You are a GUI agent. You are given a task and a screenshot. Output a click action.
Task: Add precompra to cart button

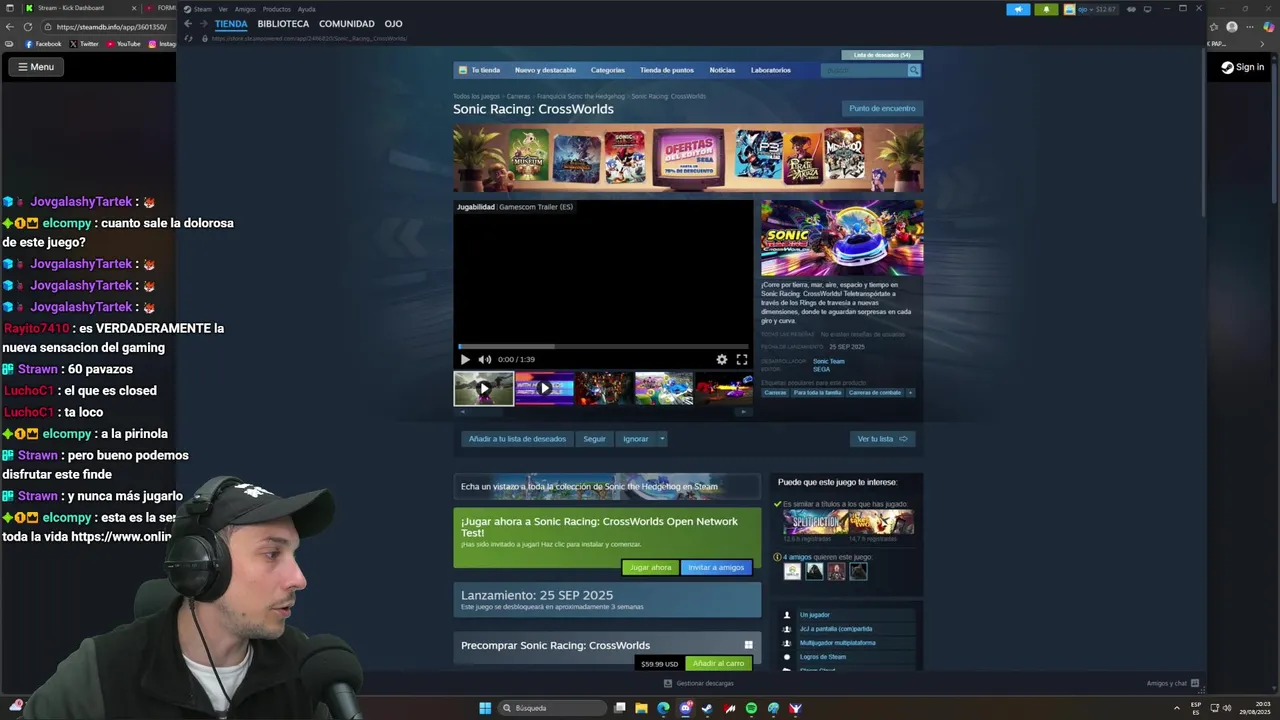click(x=718, y=663)
